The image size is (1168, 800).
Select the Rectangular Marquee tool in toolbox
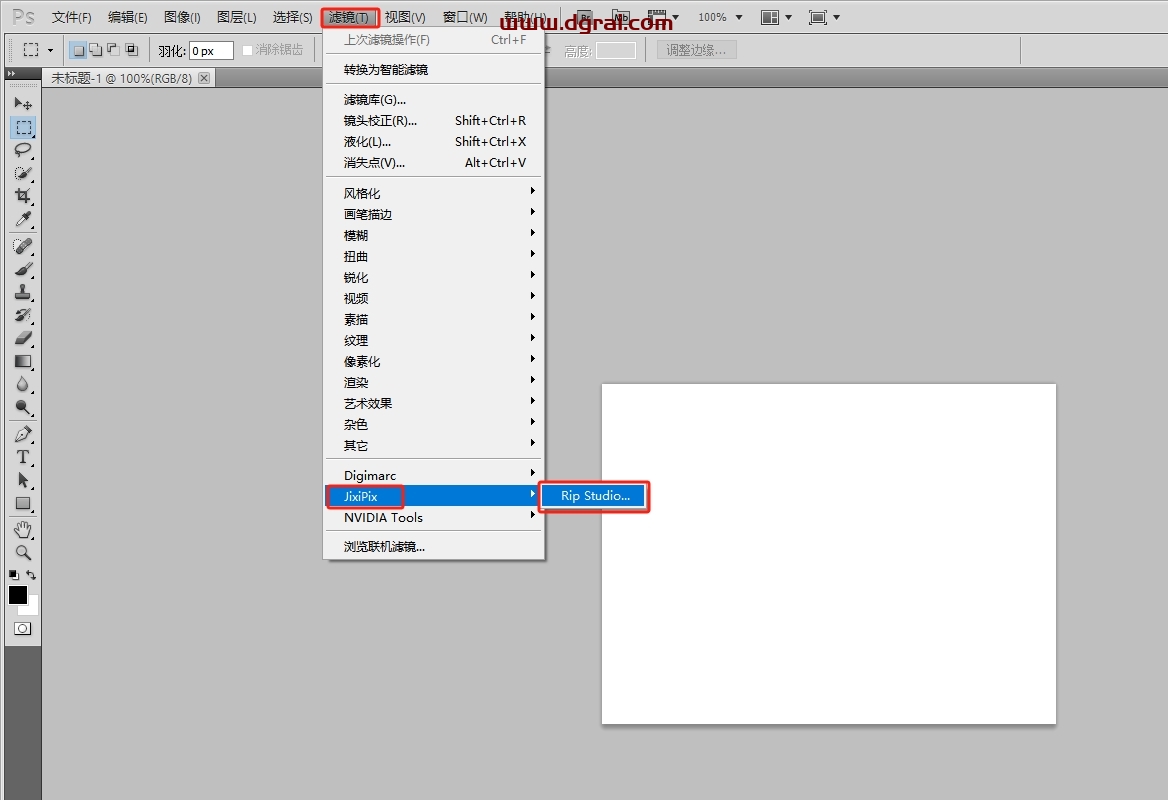click(23, 127)
